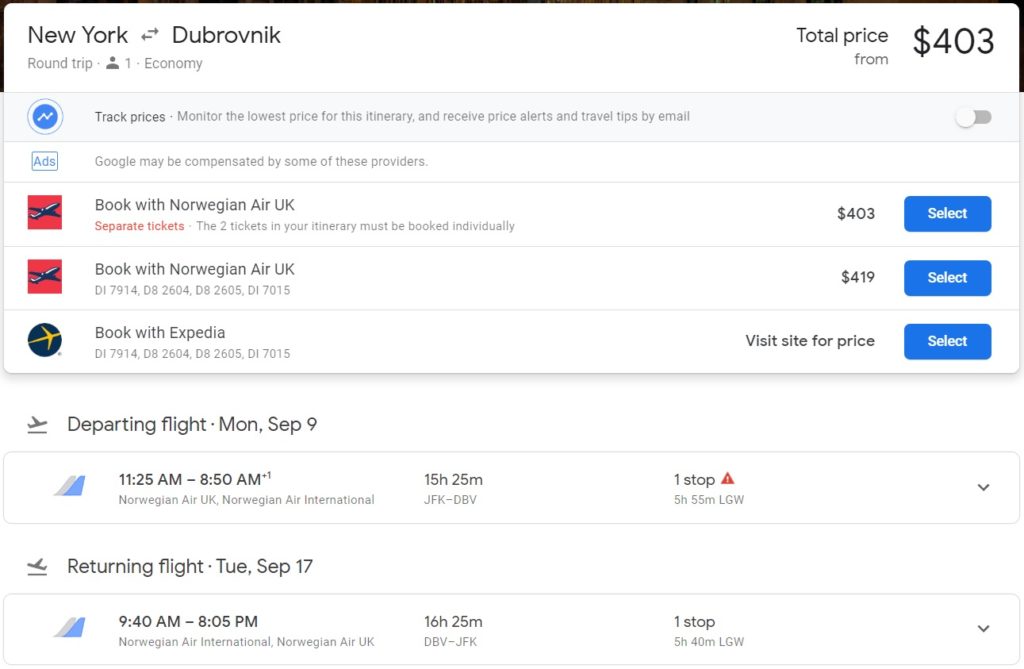Select the $419 Norwegian Air UK booking
The height and width of the screenshot is (669, 1024).
point(946,278)
